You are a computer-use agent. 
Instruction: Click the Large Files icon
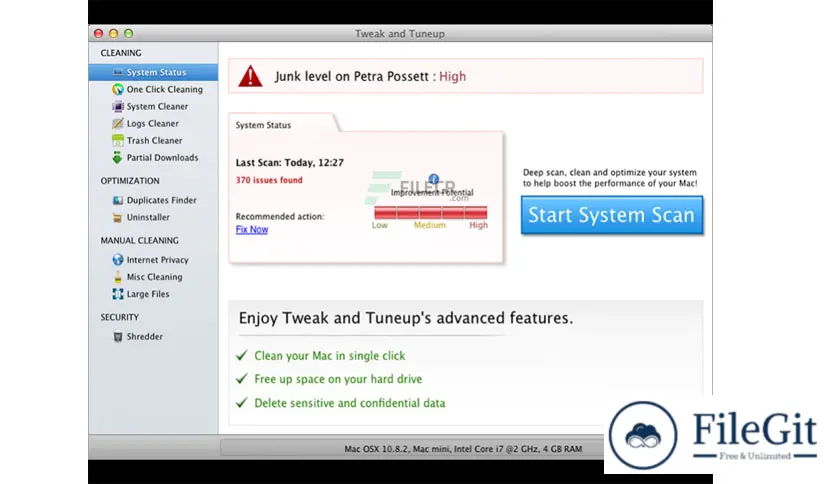point(118,294)
